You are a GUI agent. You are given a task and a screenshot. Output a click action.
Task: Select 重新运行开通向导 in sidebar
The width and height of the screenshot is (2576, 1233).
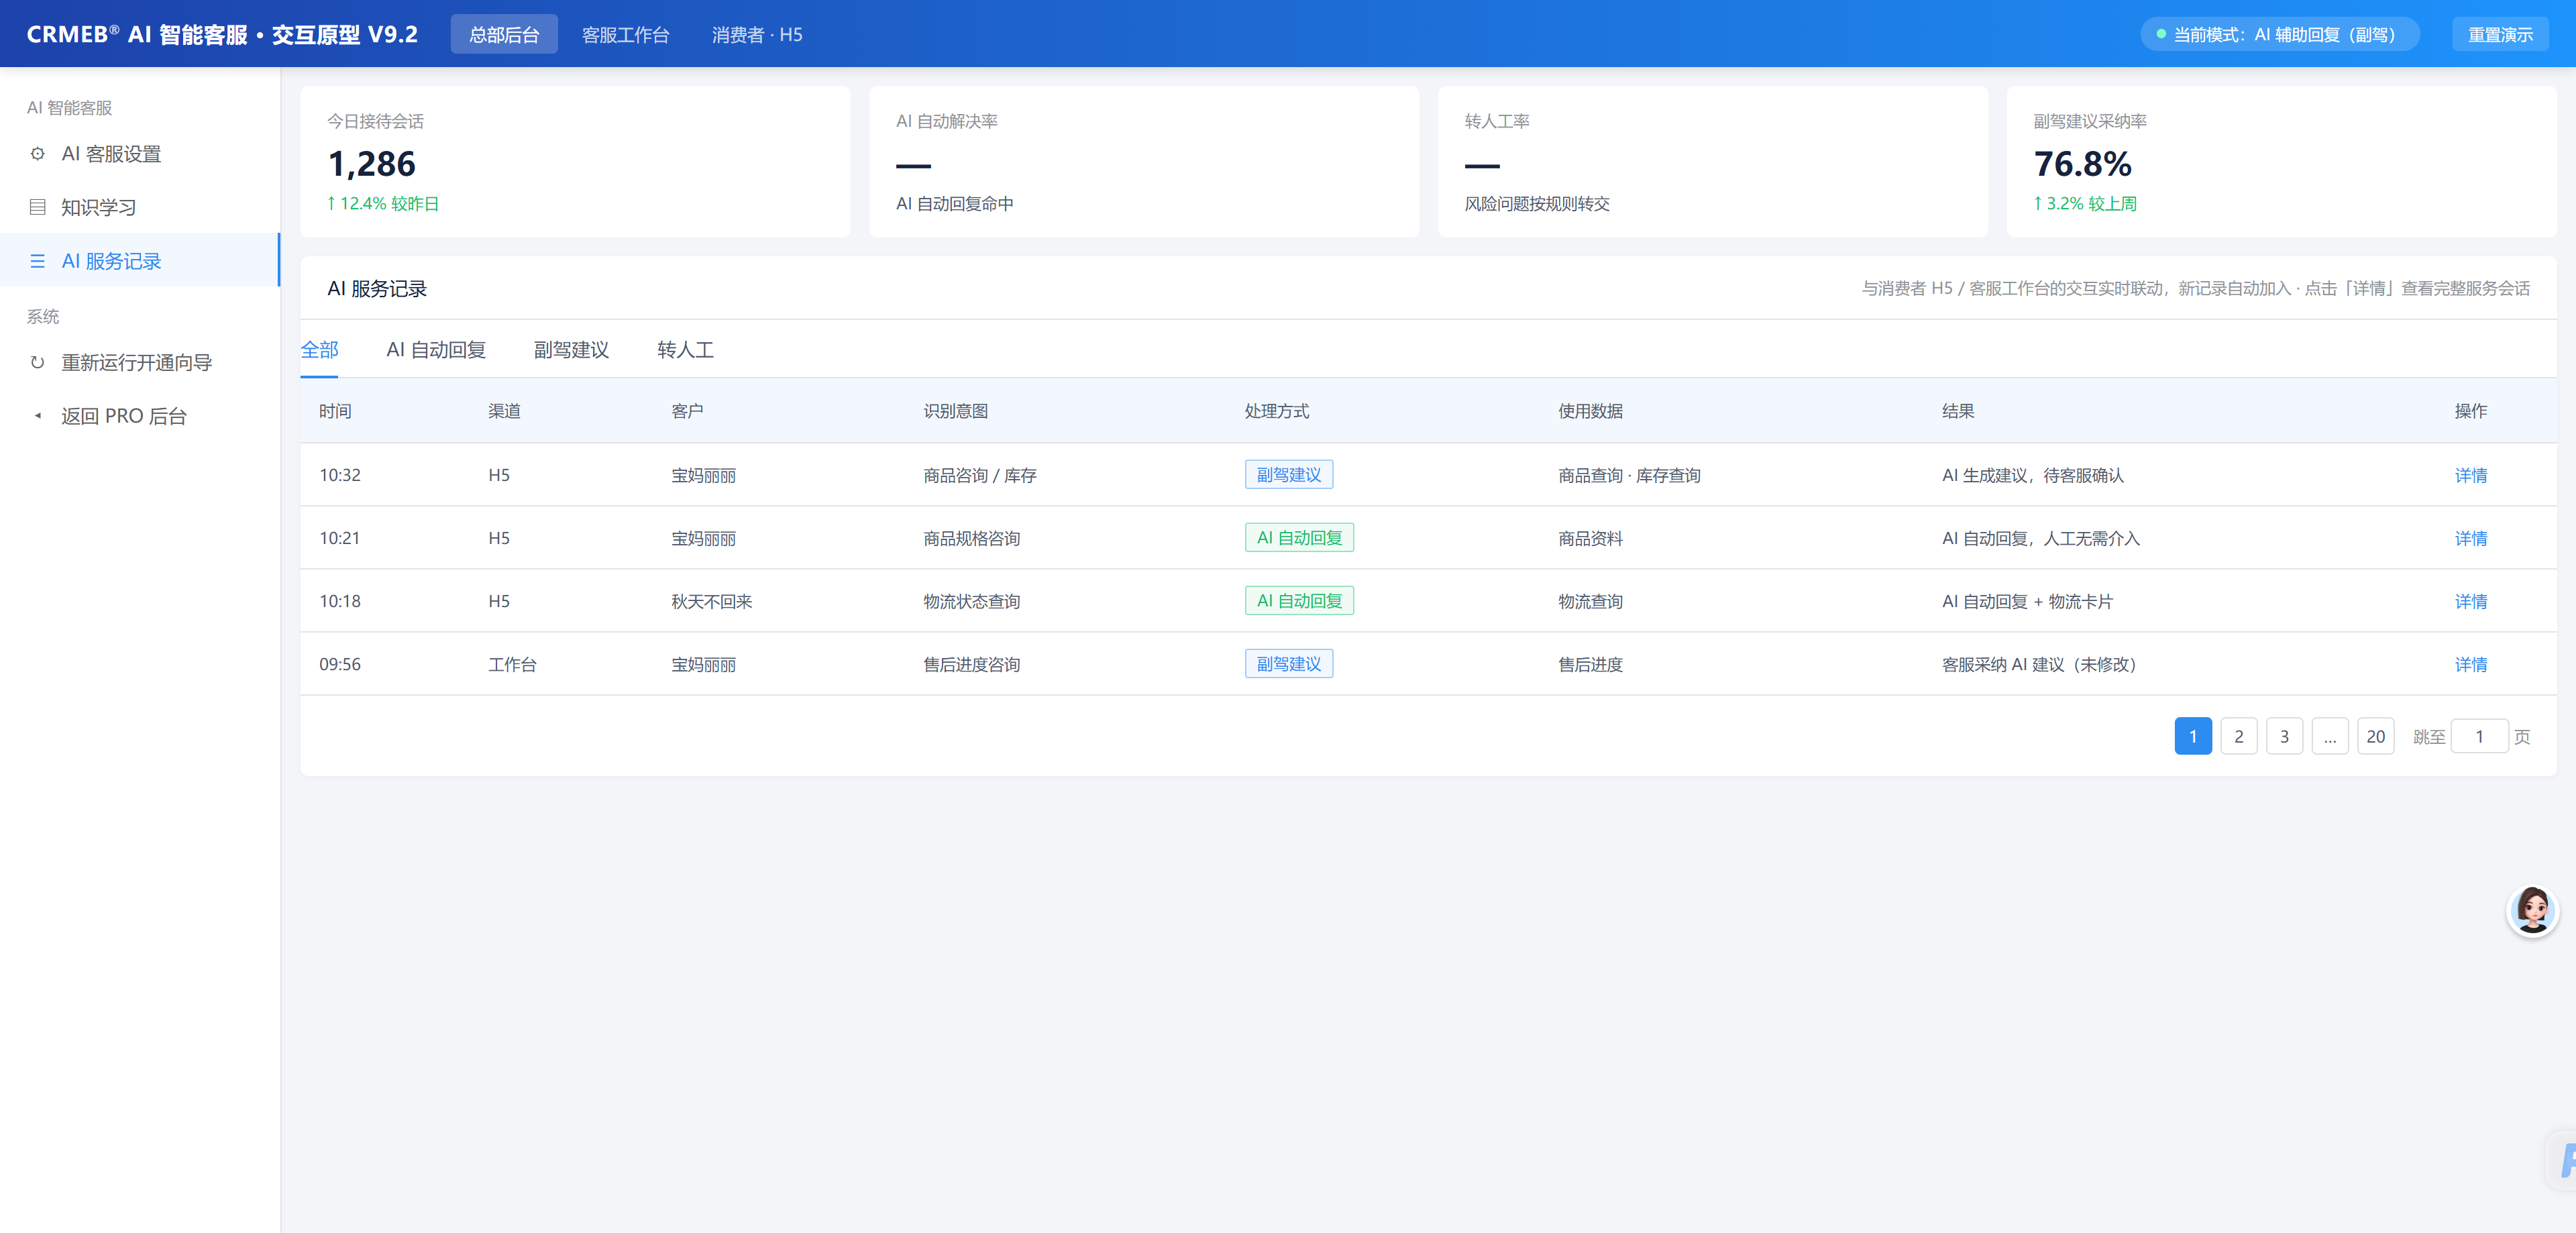(x=140, y=362)
